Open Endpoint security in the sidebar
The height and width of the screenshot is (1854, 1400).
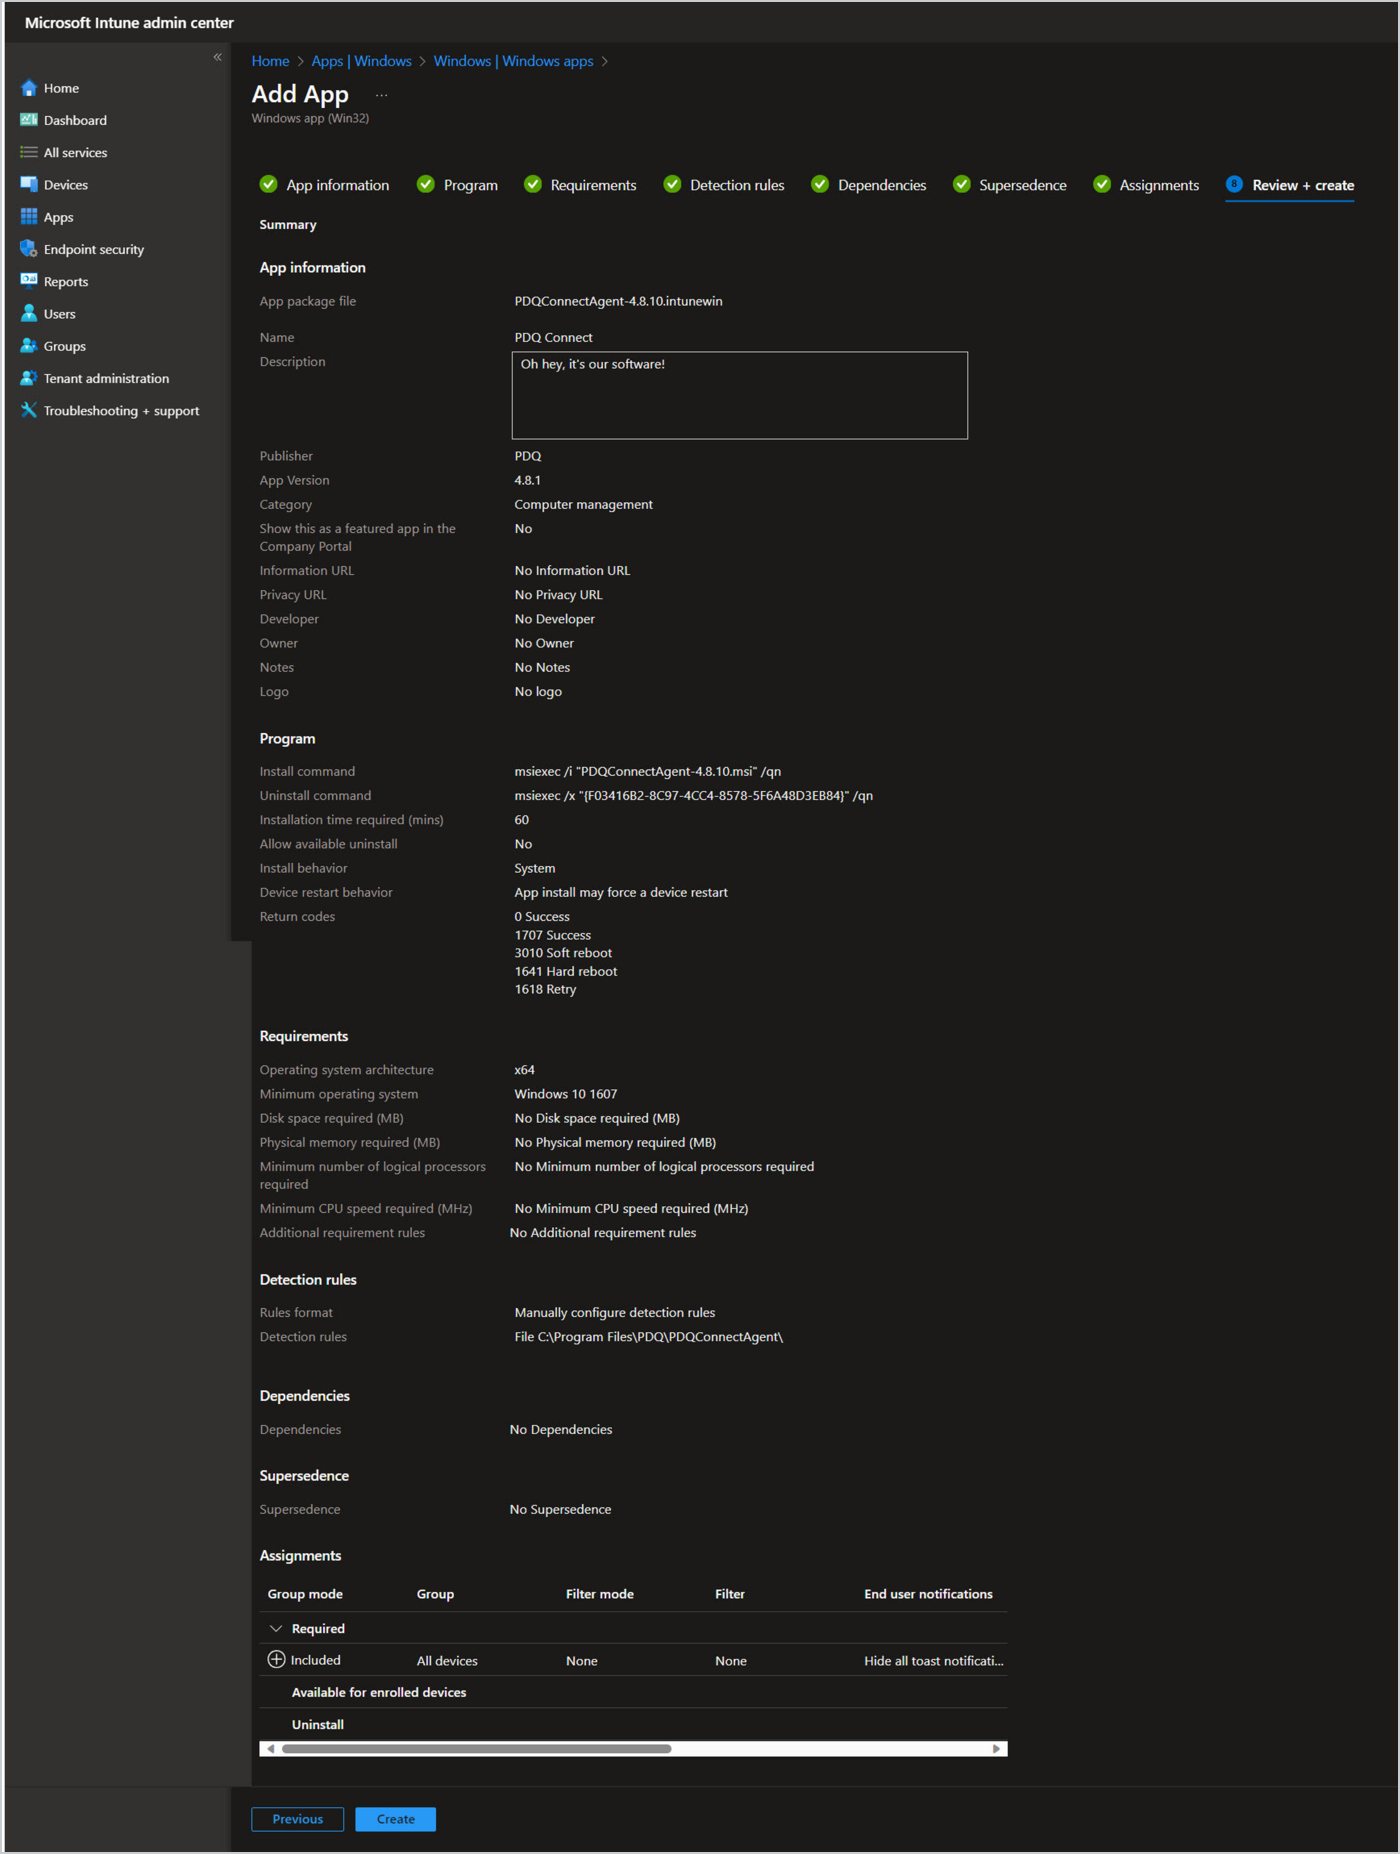(x=94, y=249)
